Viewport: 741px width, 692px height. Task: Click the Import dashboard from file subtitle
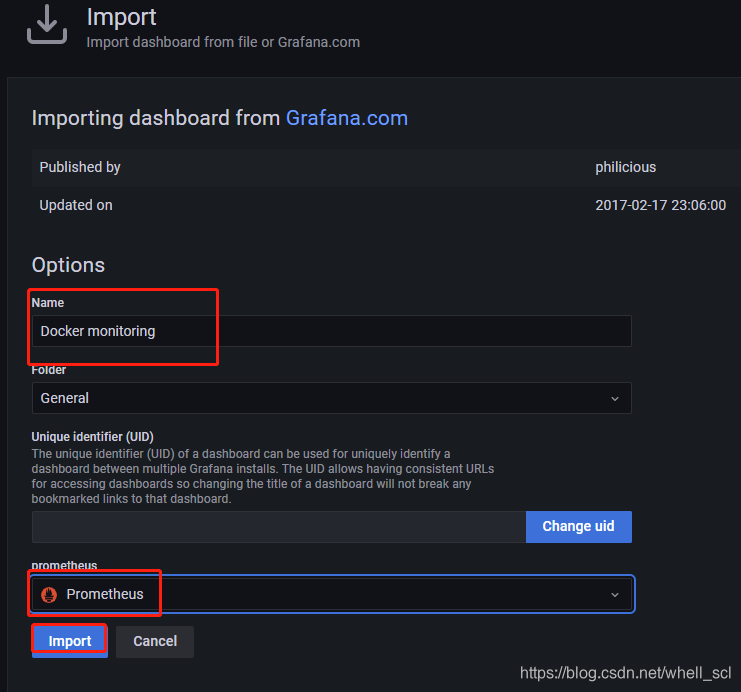[x=223, y=42]
